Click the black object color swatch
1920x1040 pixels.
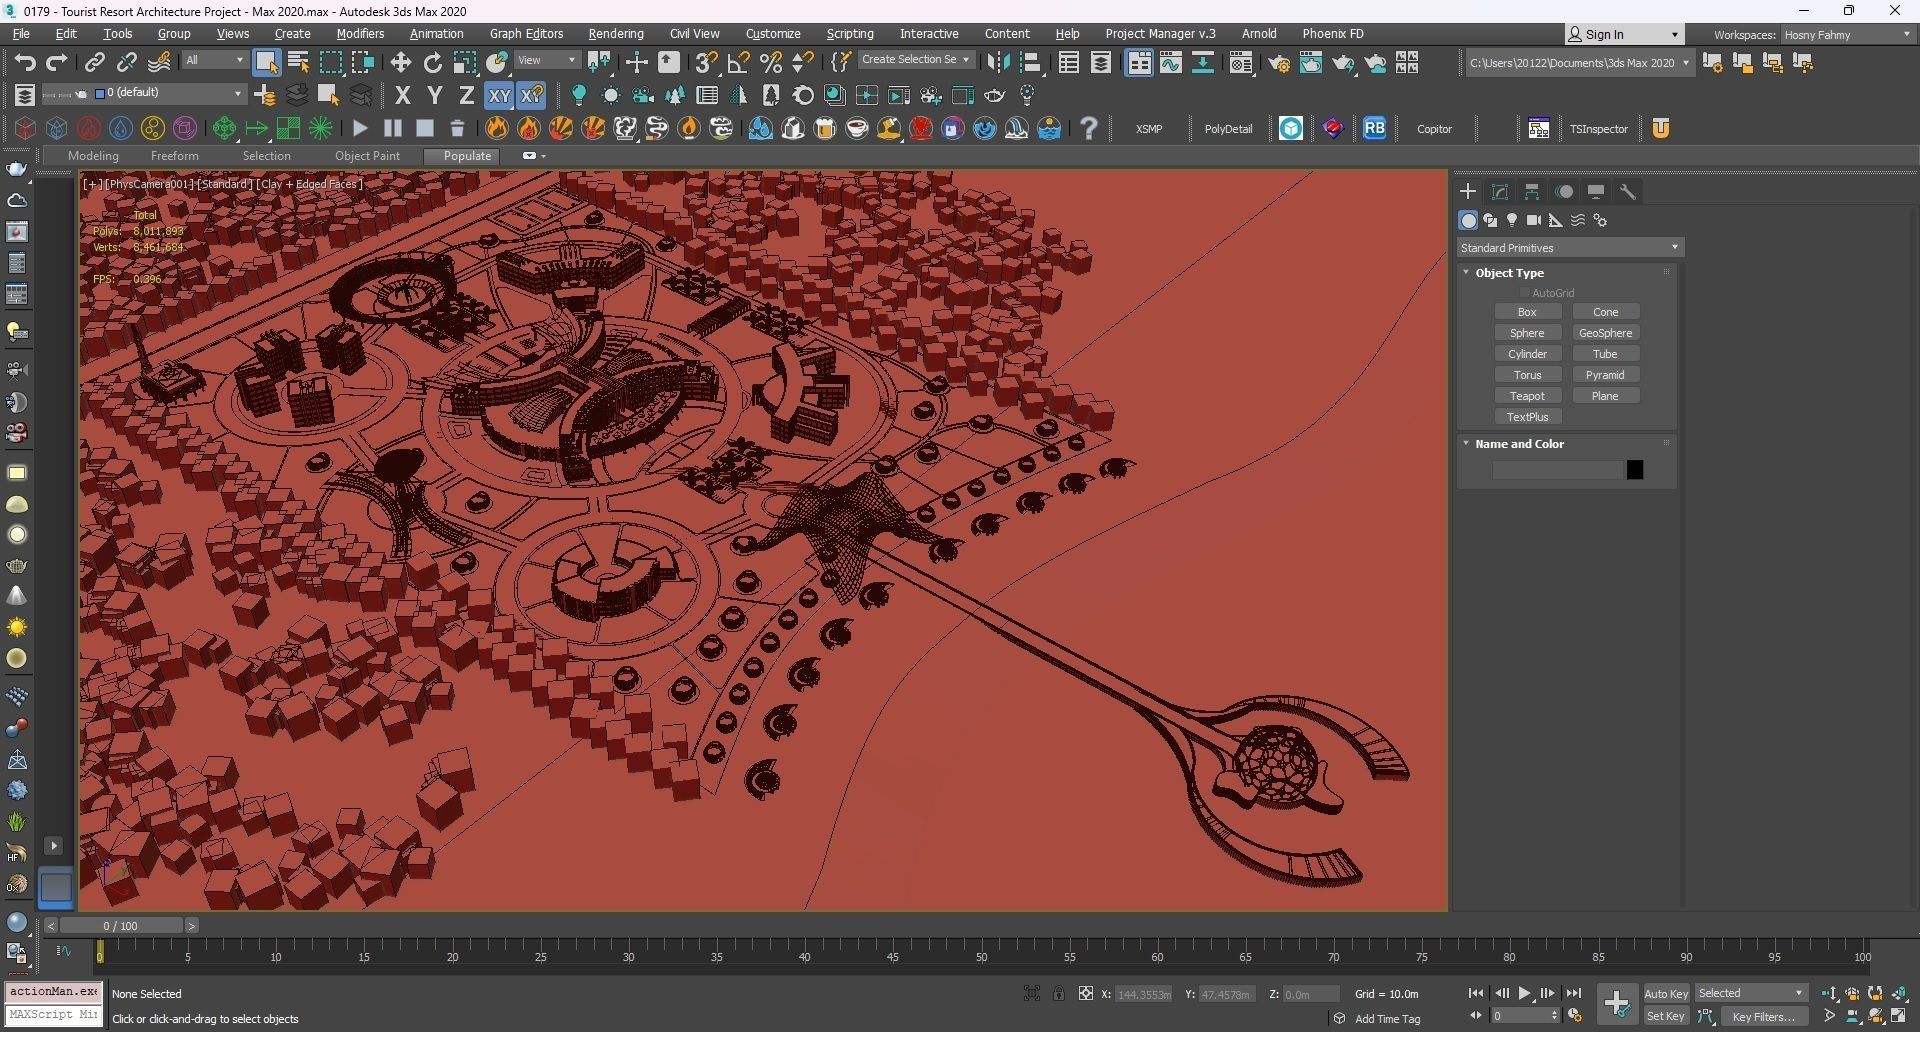click(1635, 470)
